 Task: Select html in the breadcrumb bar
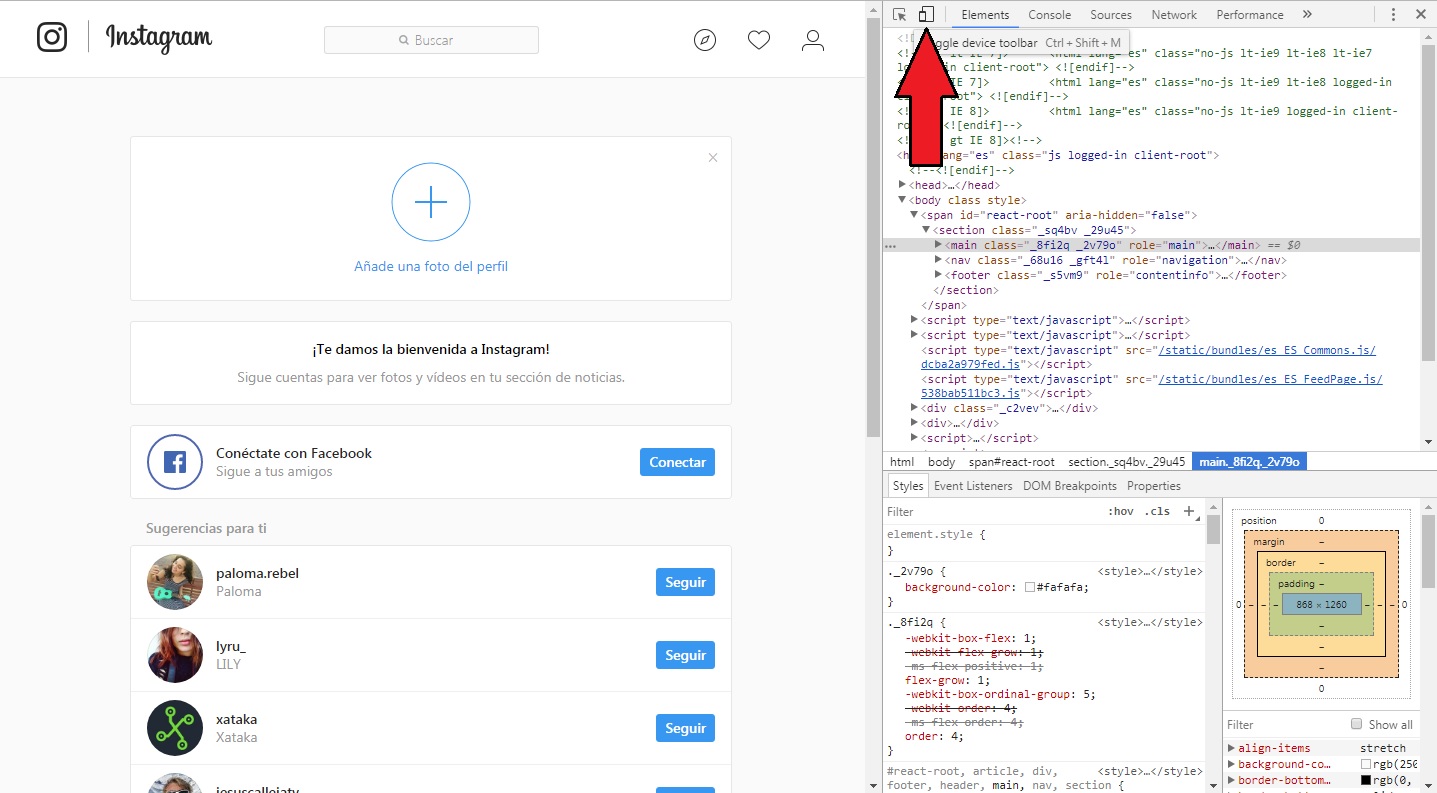pyautogui.click(x=902, y=462)
